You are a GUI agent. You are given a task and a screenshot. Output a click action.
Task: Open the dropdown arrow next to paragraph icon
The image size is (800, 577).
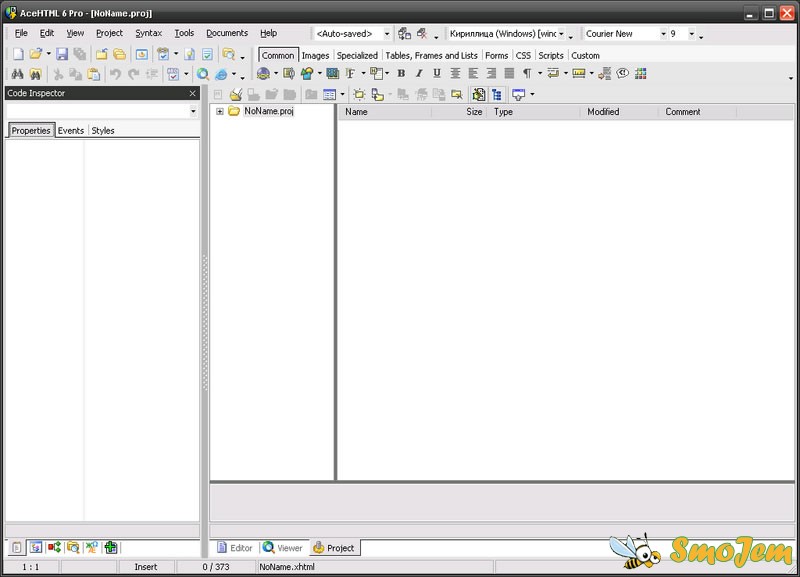click(540, 73)
